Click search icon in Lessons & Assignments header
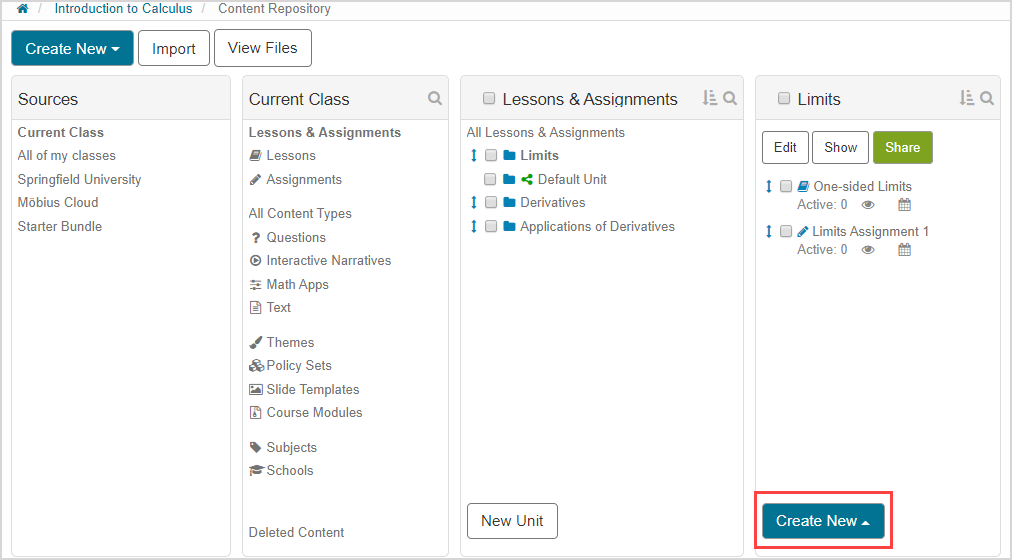This screenshot has height=560, width=1012. coord(730,98)
